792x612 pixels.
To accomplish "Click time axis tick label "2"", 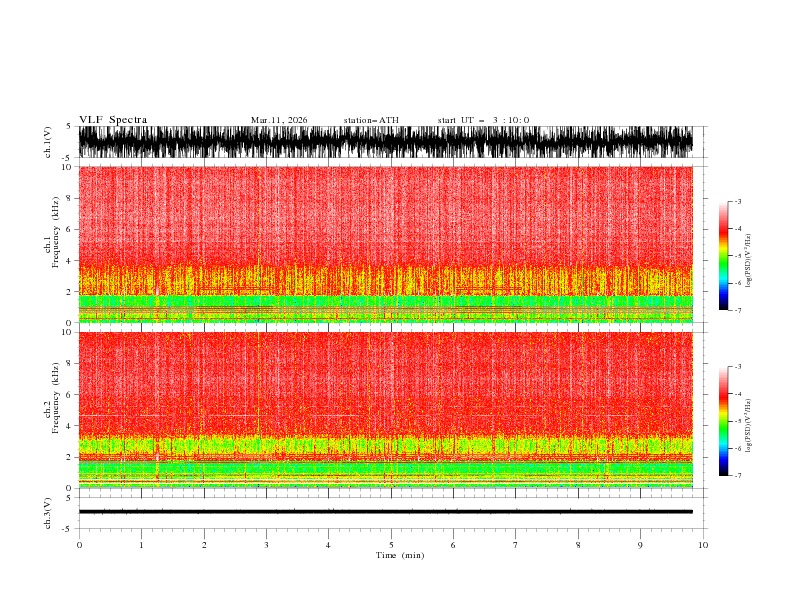I will (x=204, y=545).
